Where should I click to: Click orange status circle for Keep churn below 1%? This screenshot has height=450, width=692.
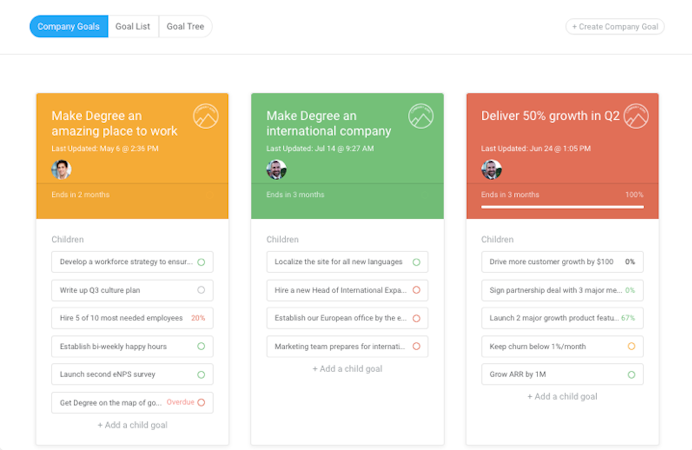[632, 346]
